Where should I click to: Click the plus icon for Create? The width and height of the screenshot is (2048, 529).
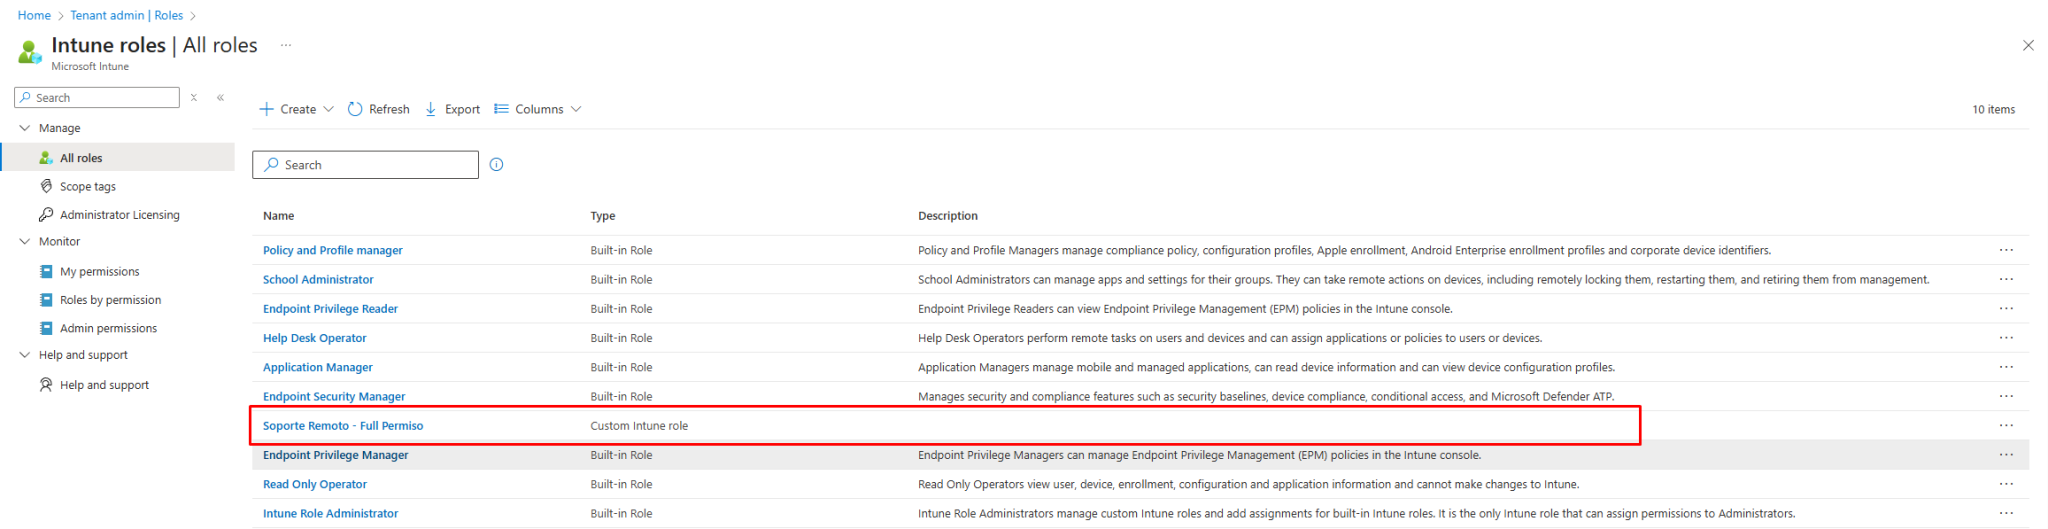pos(266,109)
